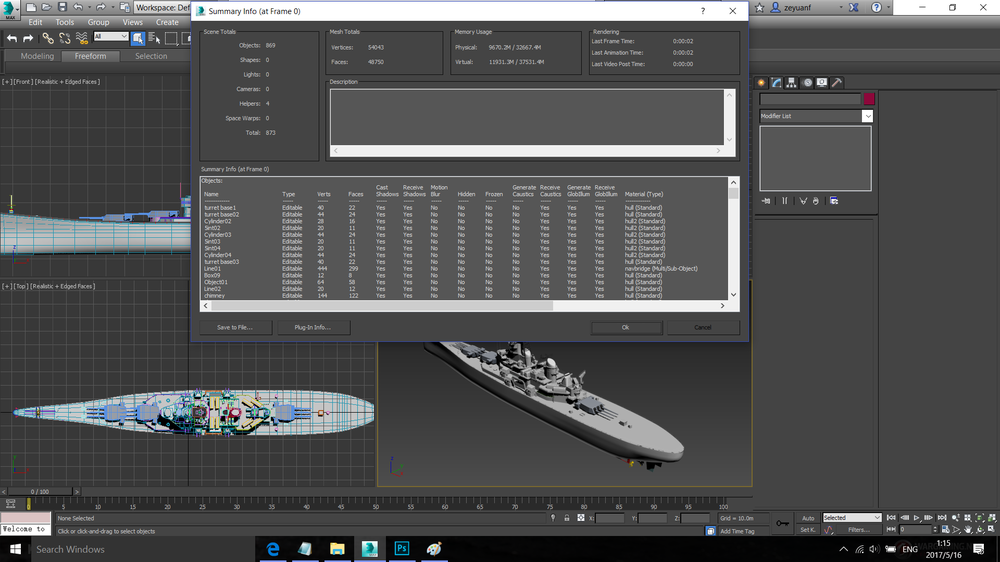Toggle Set Key mode button
This screenshot has width=1000, height=562.
808,530
